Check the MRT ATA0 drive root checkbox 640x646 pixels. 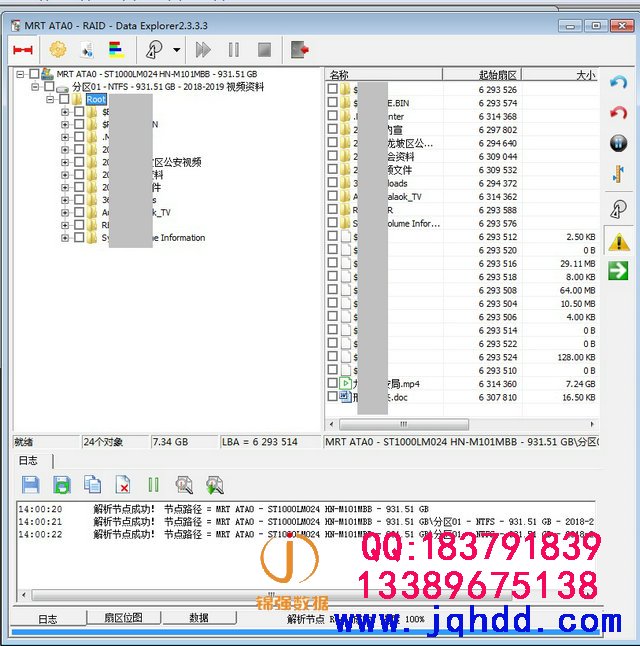[x=34, y=74]
